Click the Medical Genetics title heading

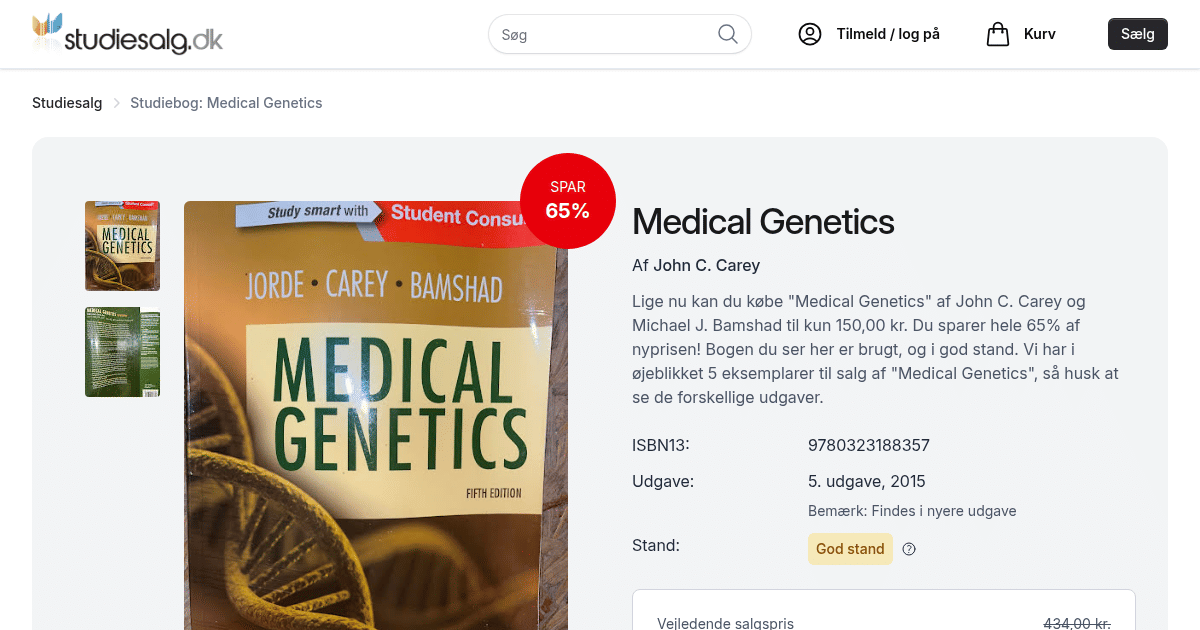pos(763,221)
